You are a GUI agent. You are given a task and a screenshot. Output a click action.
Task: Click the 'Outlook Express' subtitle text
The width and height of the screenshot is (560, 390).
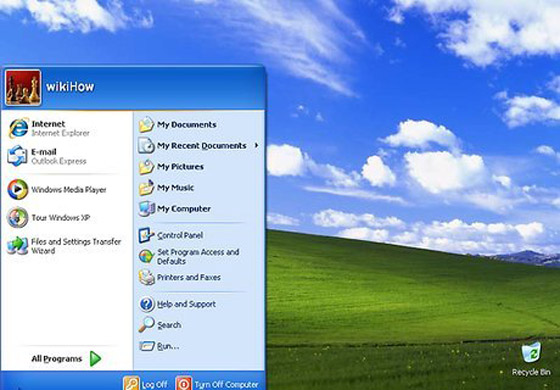tap(59, 161)
